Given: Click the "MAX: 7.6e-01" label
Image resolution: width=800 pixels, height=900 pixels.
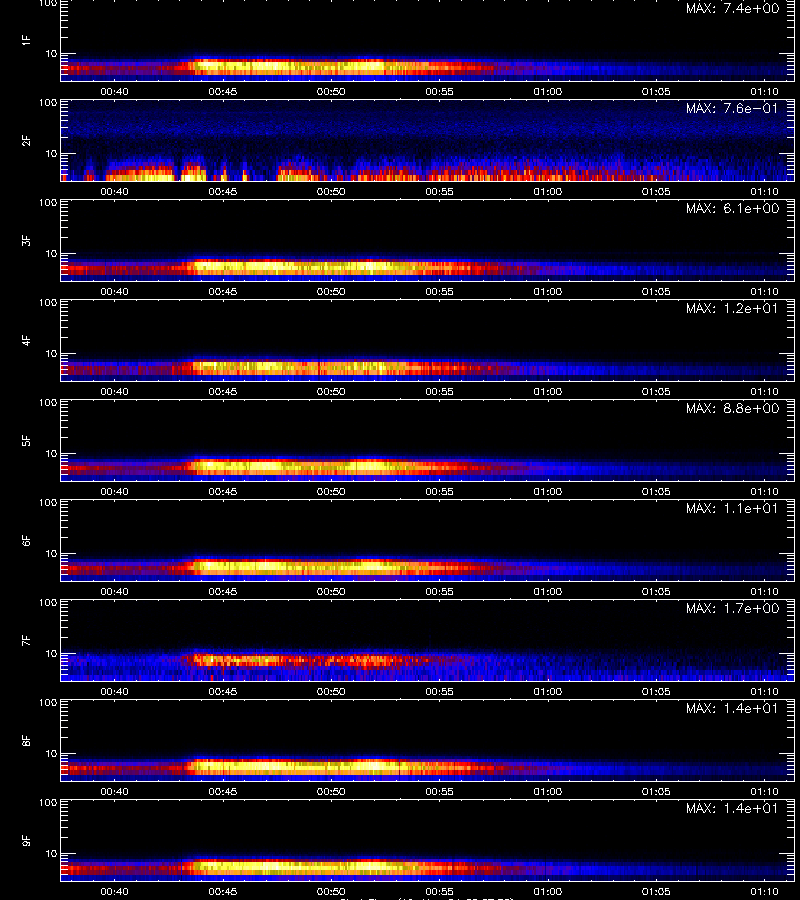Looking at the screenshot, I should 732,108.
